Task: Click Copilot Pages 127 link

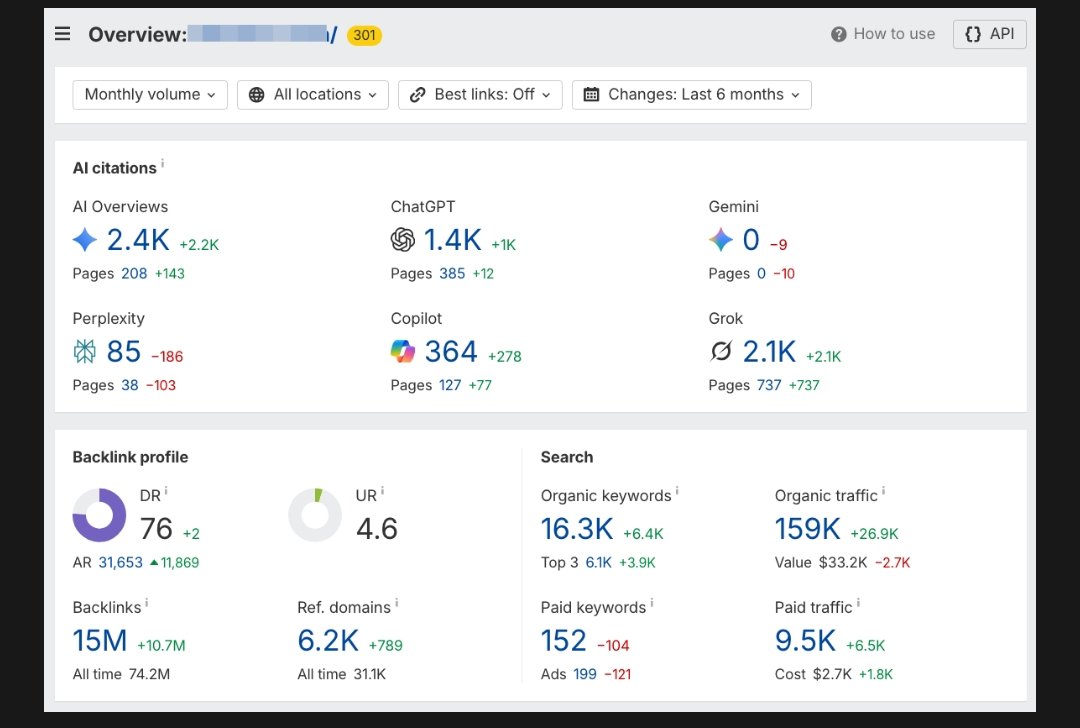Action: point(450,385)
